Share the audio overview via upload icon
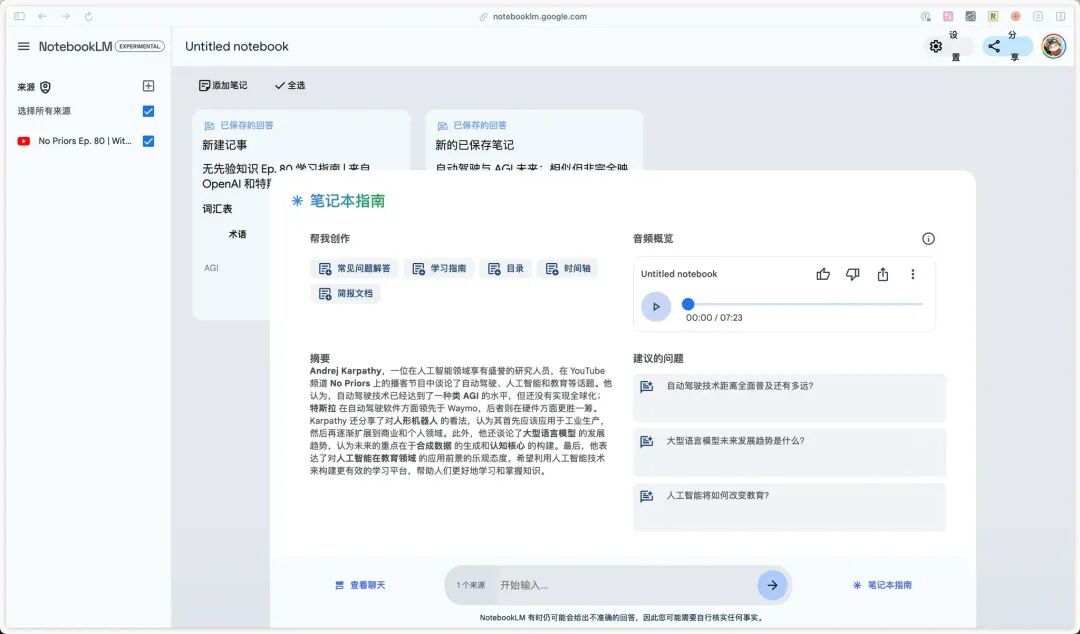 point(883,274)
